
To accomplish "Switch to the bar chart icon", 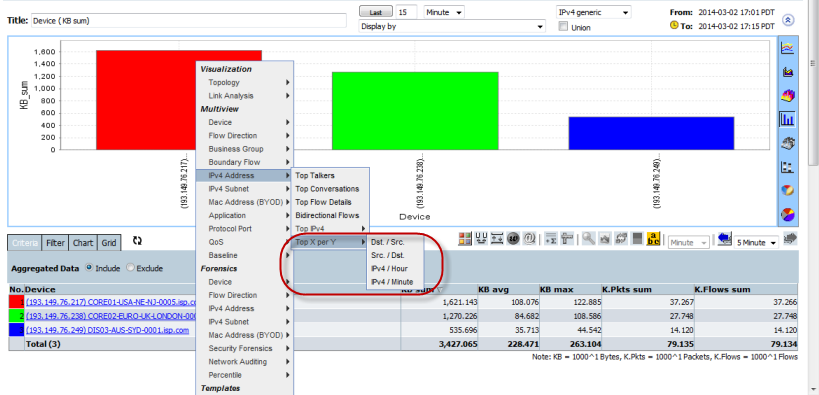I will (787, 119).
